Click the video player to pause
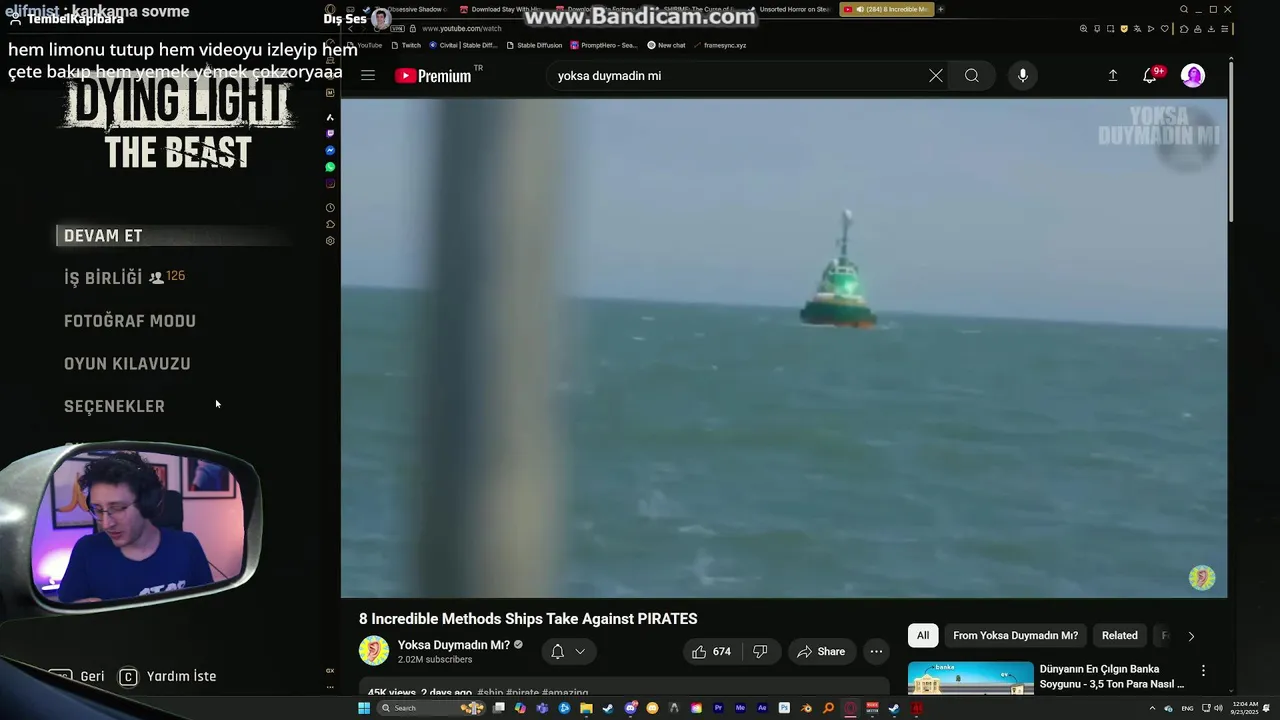 (x=784, y=347)
